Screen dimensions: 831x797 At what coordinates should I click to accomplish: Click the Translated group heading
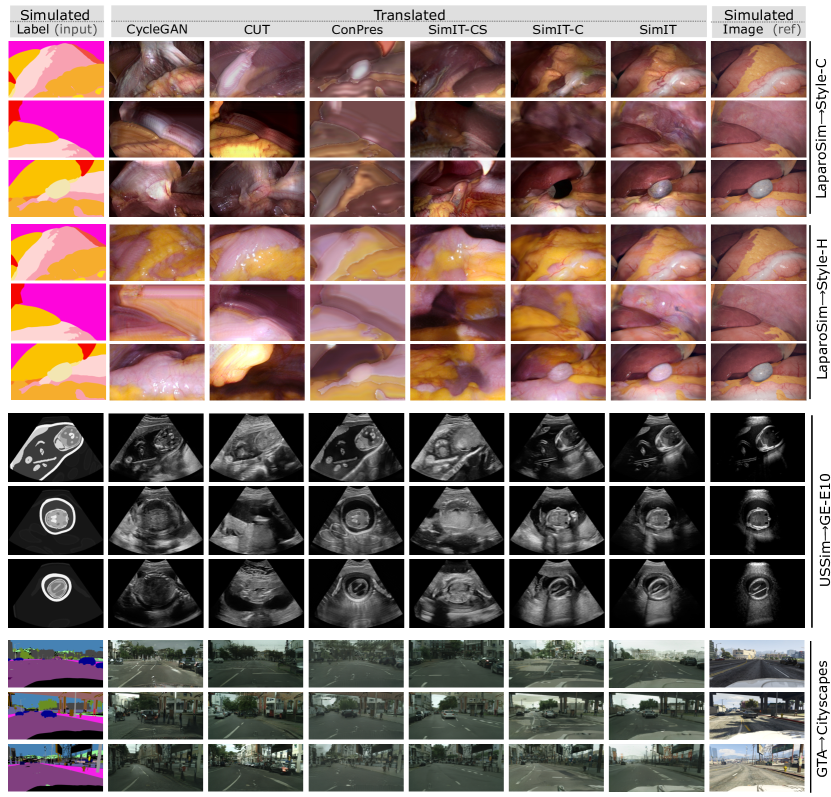tap(409, 14)
